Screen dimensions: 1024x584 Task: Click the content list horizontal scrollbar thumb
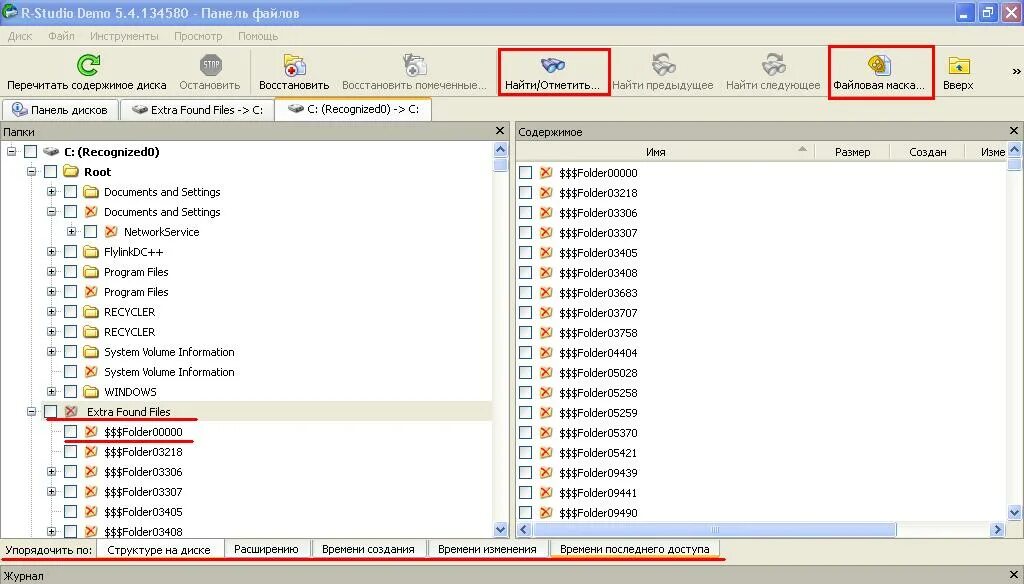pos(714,529)
